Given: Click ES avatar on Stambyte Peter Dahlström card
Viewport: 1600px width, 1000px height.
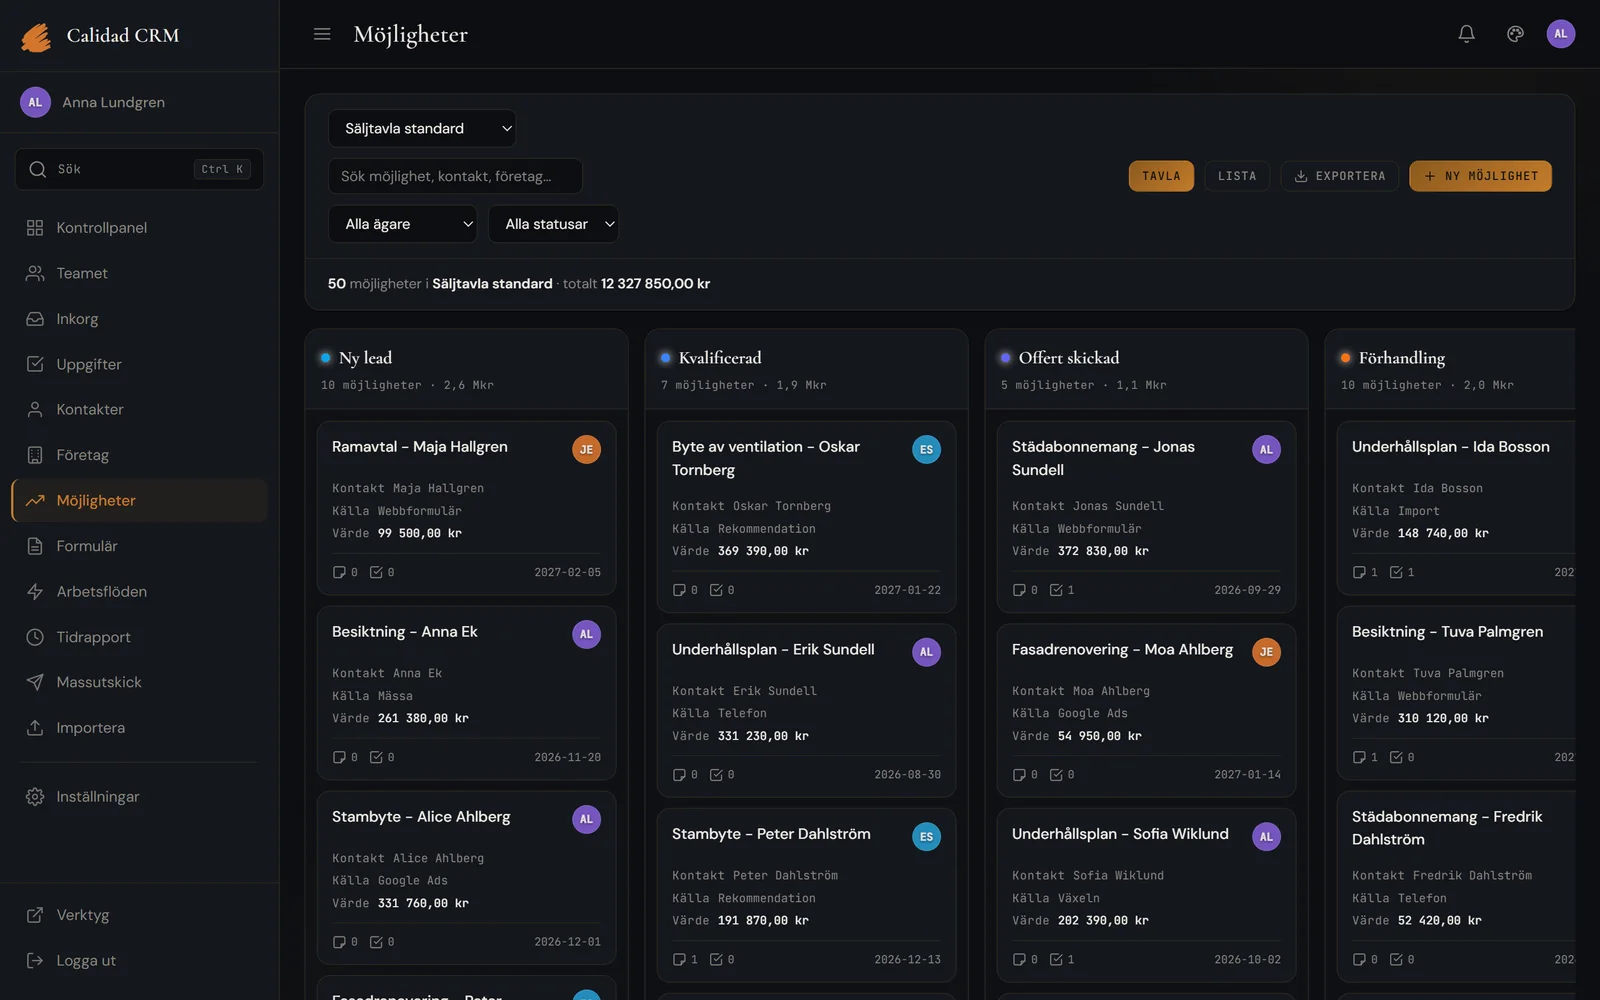Looking at the screenshot, I should pos(926,837).
